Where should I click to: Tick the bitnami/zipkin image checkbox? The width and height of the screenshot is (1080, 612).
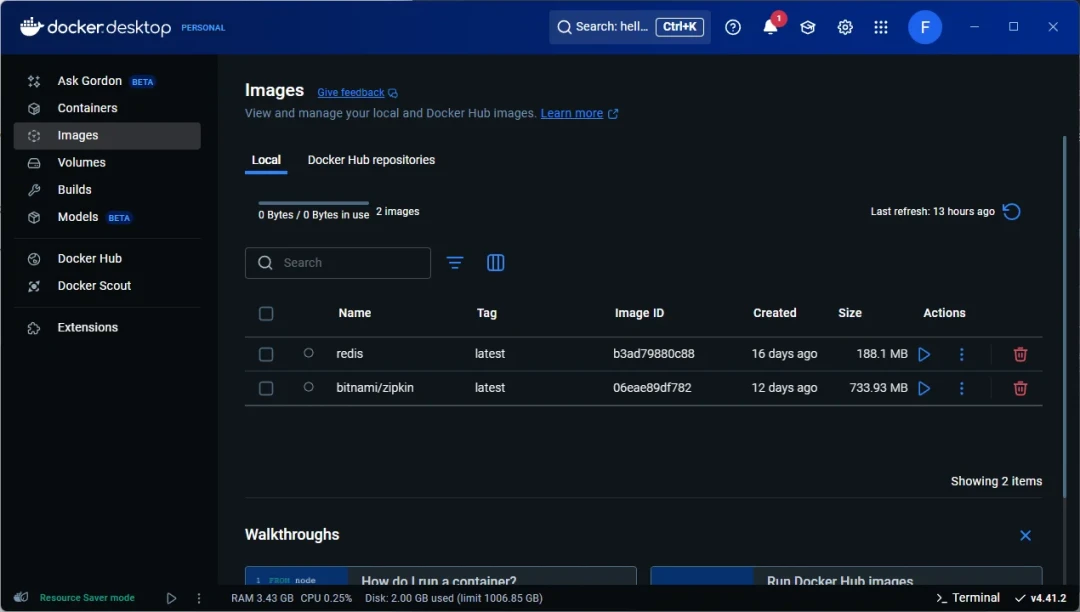(266, 388)
